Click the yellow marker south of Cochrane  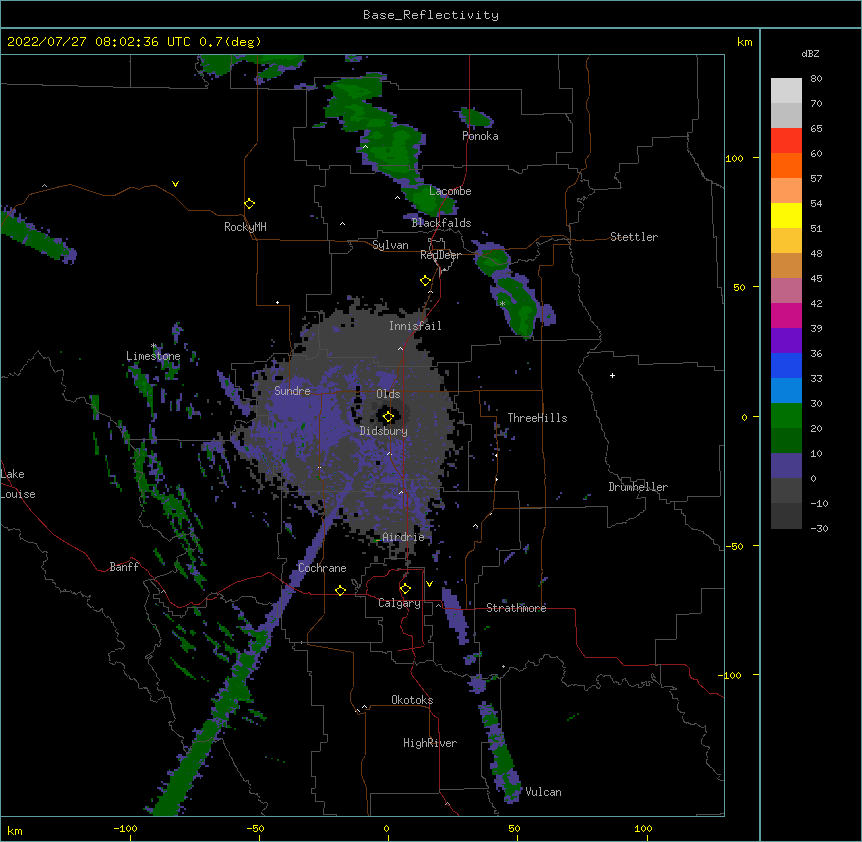pyautogui.click(x=340, y=590)
